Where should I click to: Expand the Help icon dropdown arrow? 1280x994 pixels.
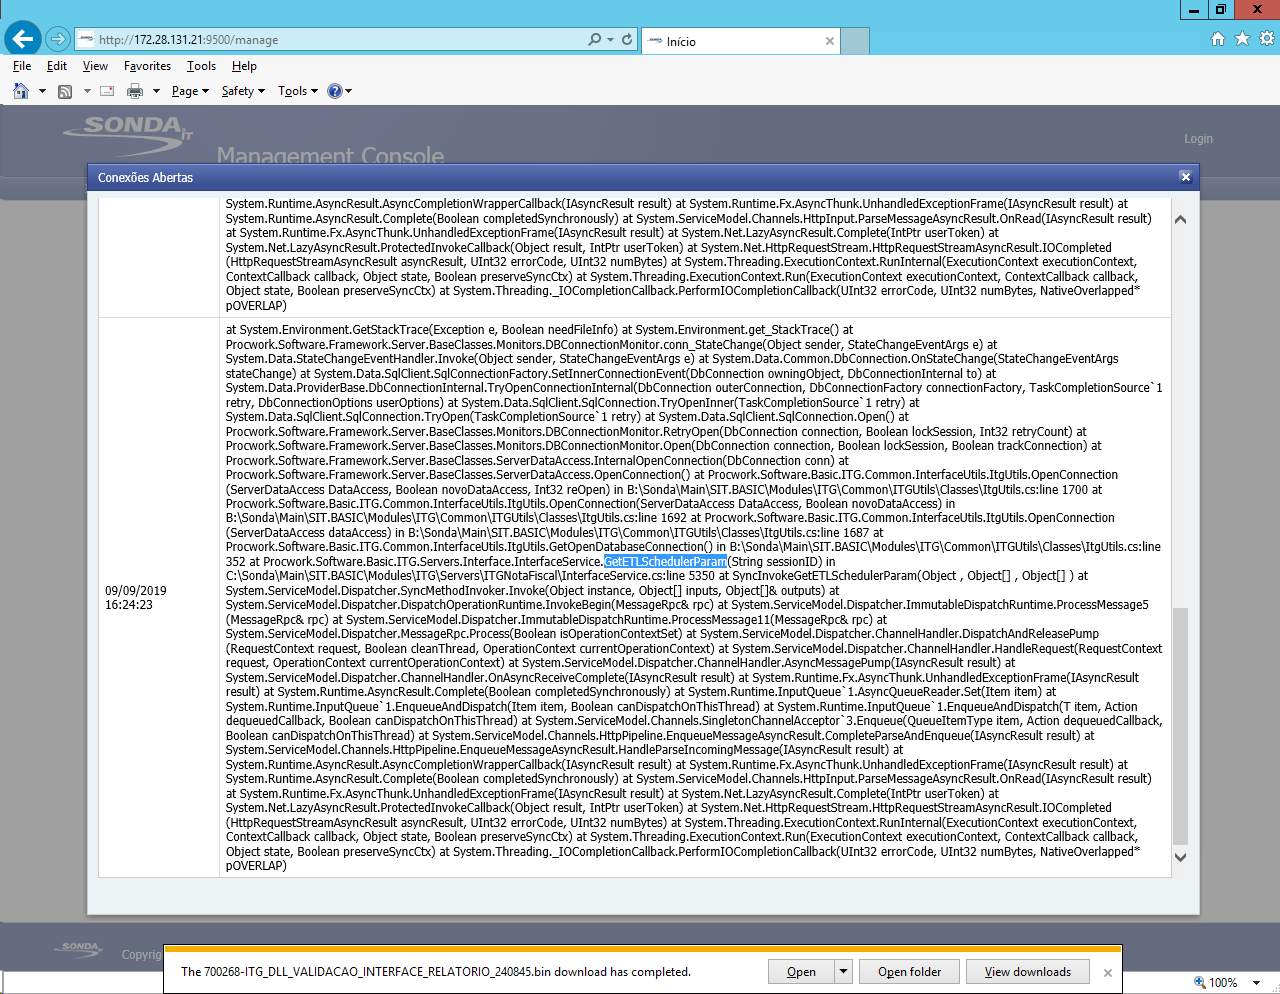point(349,91)
